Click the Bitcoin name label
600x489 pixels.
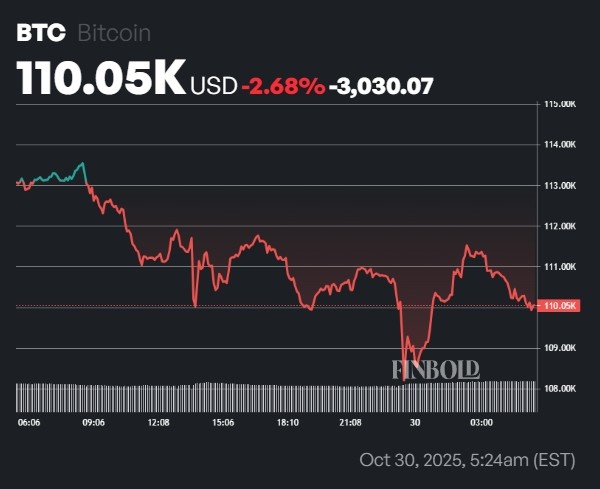click(x=113, y=33)
